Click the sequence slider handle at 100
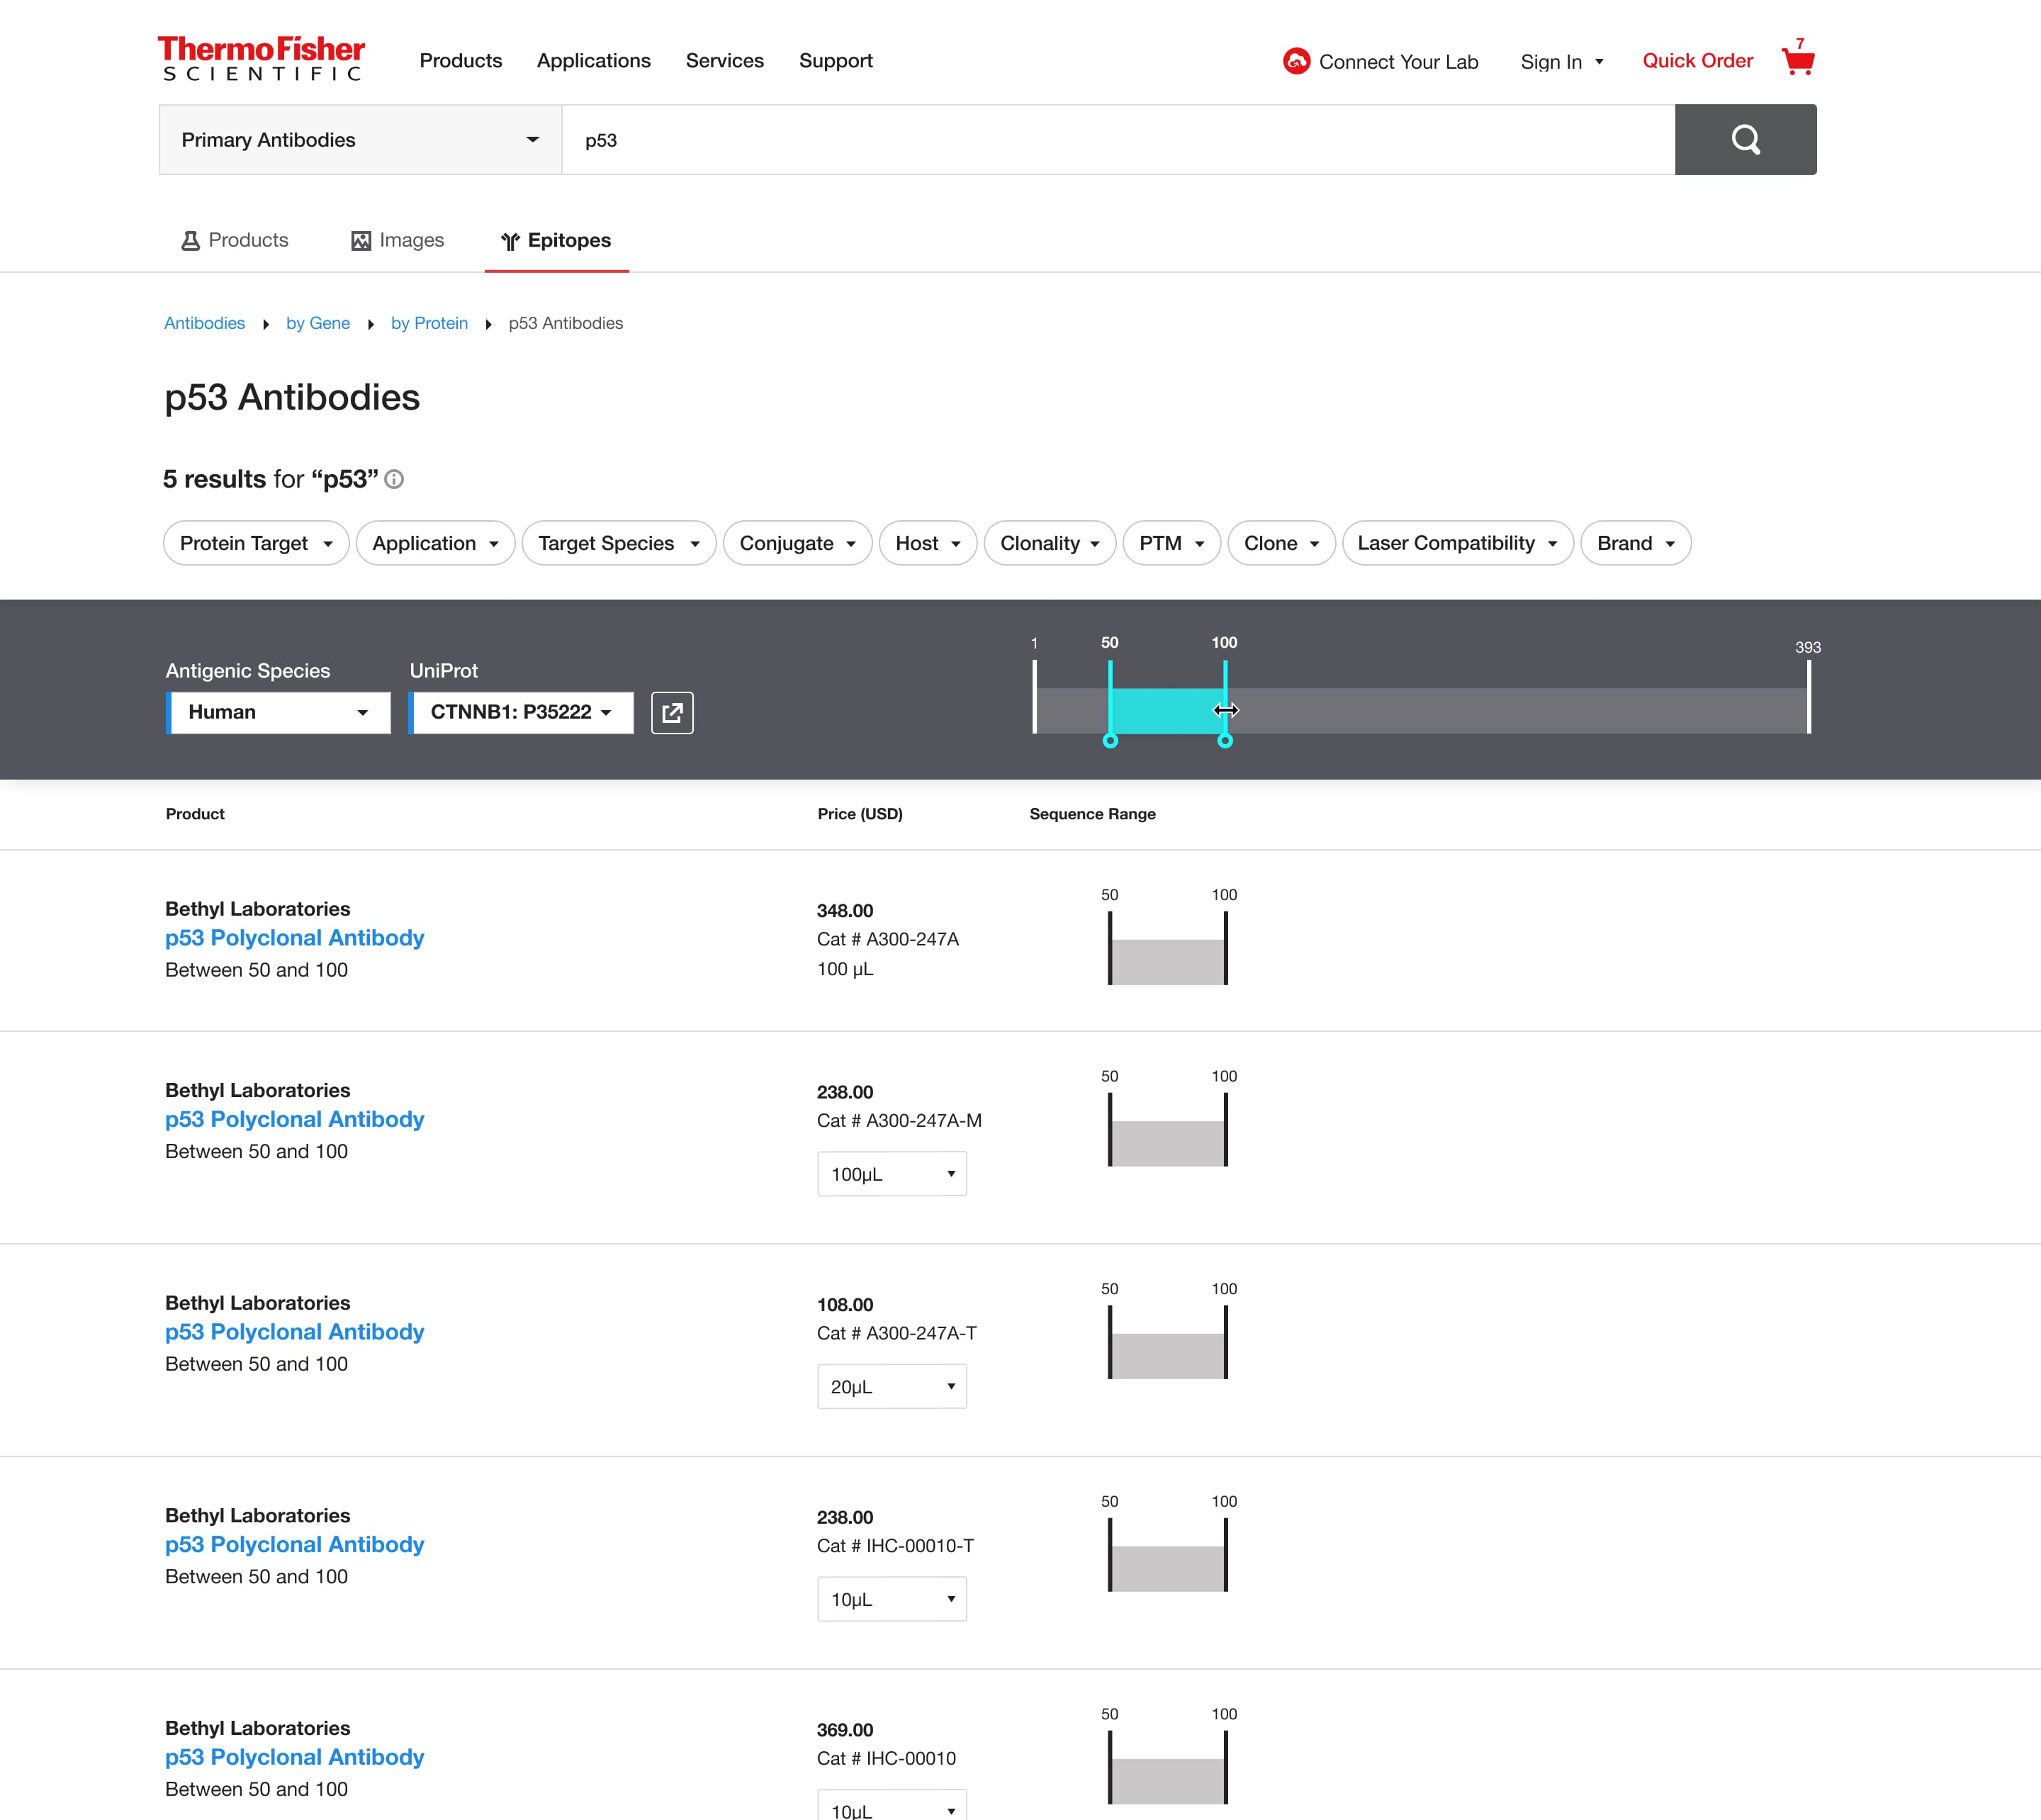 [x=1225, y=741]
